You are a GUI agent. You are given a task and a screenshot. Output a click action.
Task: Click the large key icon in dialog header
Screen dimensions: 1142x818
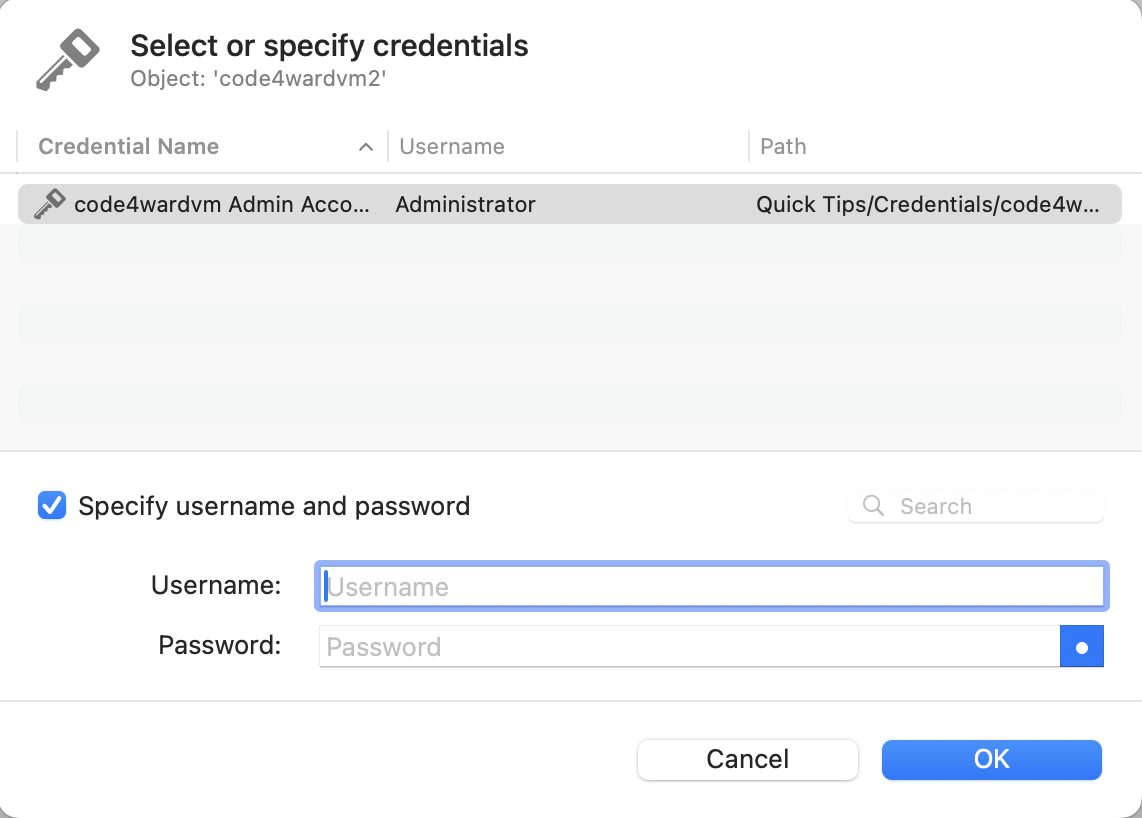click(x=68, y=60)
